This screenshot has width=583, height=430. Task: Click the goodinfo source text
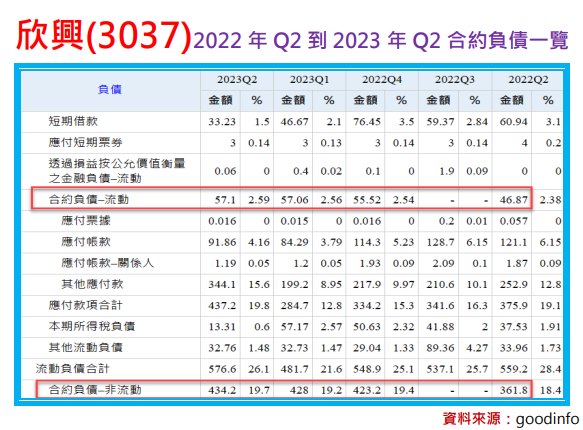coord(547,420)
